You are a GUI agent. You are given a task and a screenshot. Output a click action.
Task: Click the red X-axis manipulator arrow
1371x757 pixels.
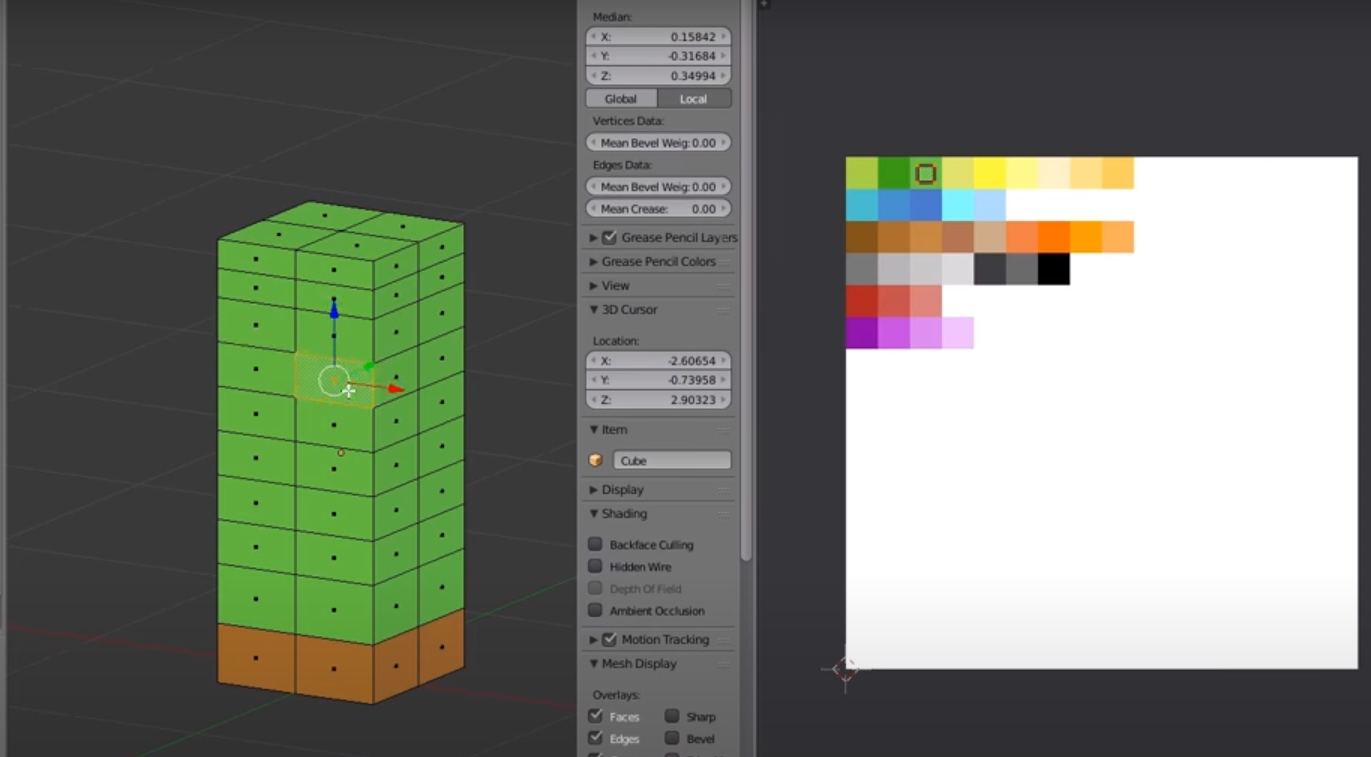click(x=395, y=388)
